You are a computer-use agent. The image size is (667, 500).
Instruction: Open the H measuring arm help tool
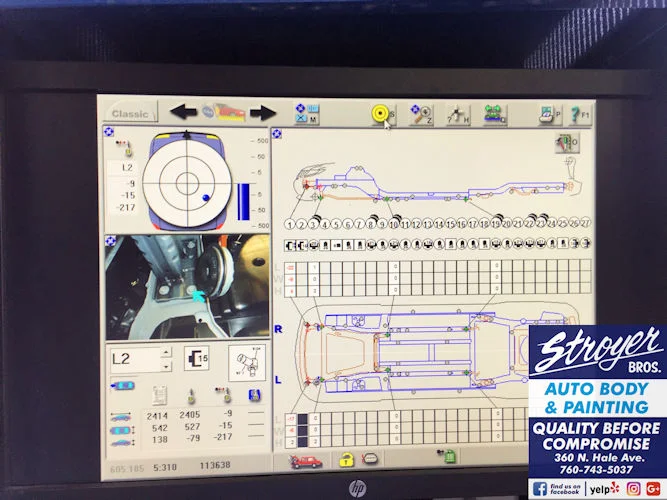pyautogui.click(x=458, y=115)
